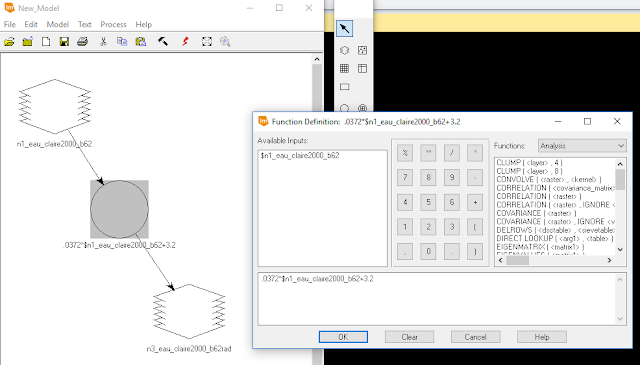Screen dimensions: 640x365
Task: Open the hammer tools icon
Action: click(163, 42)
